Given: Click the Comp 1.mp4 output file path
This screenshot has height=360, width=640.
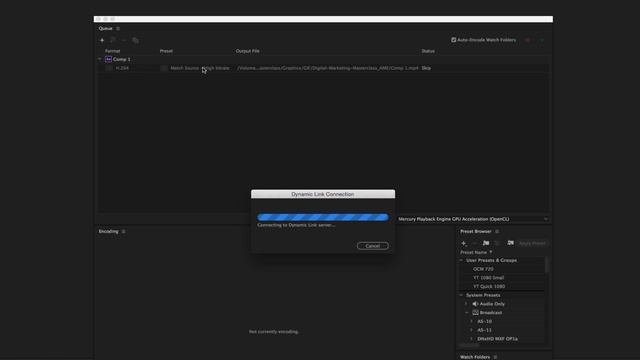Looking at the screenshot, I should [x=328, y=68].
